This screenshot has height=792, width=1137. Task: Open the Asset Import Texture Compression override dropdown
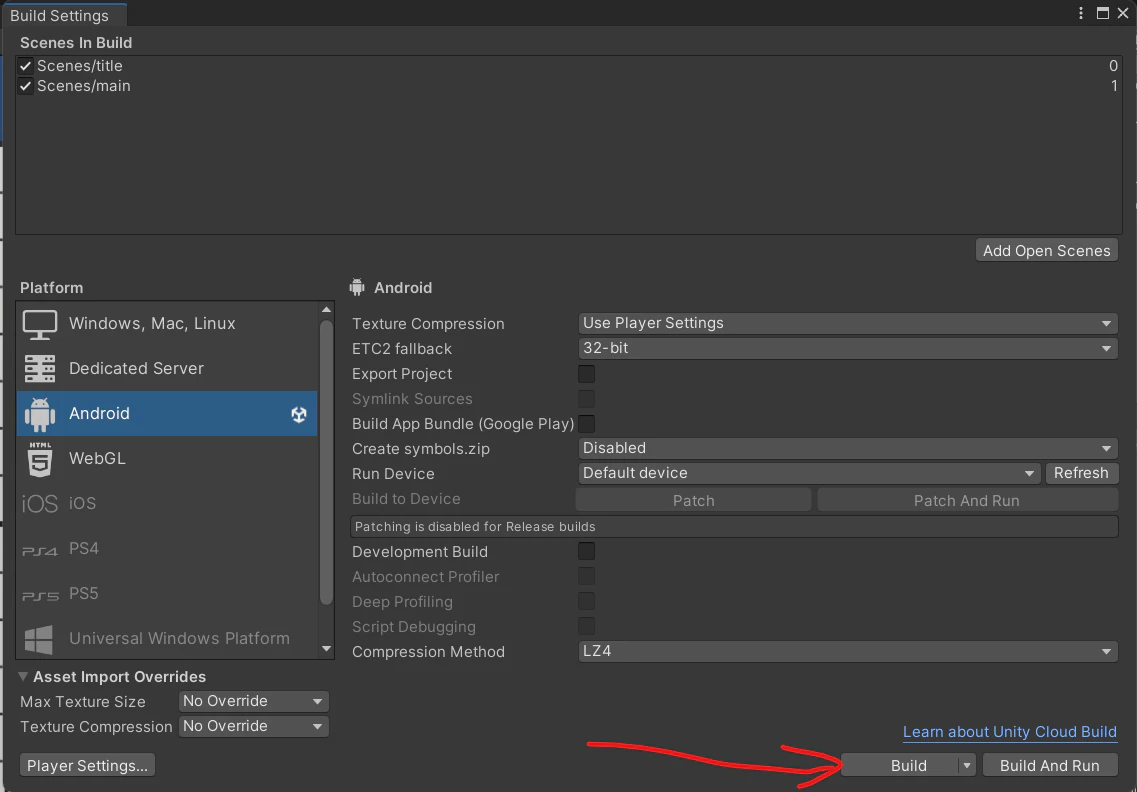coord(254,726)
